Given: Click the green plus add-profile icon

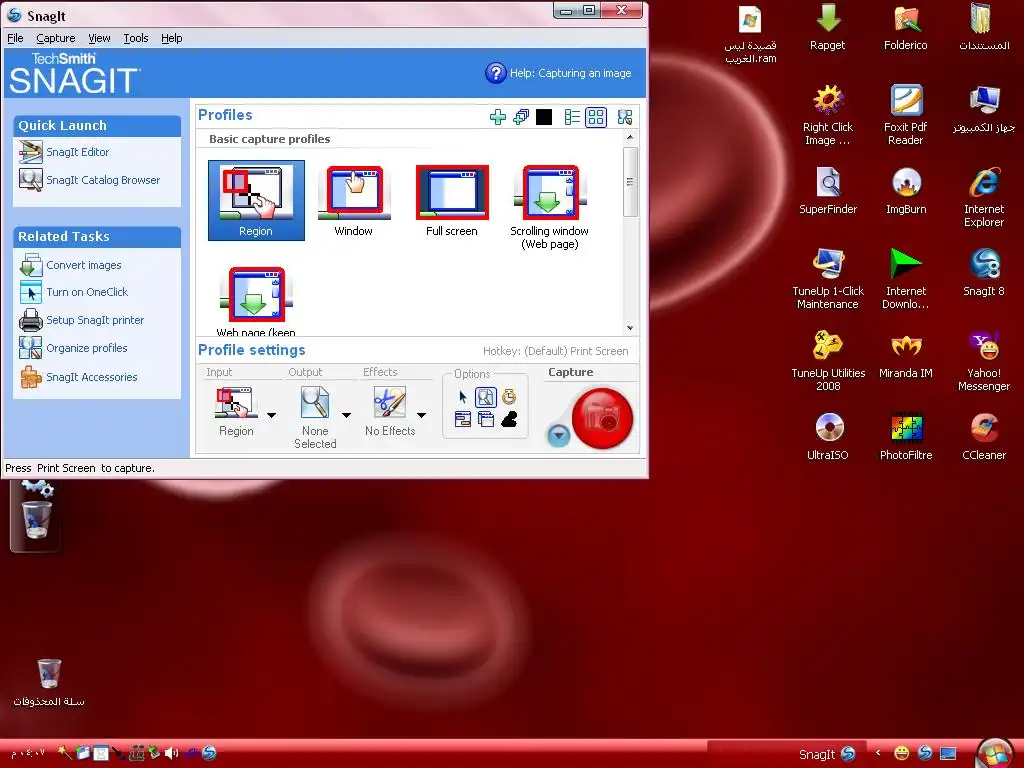Looking at the screenshot, I should tap(498, 117).
